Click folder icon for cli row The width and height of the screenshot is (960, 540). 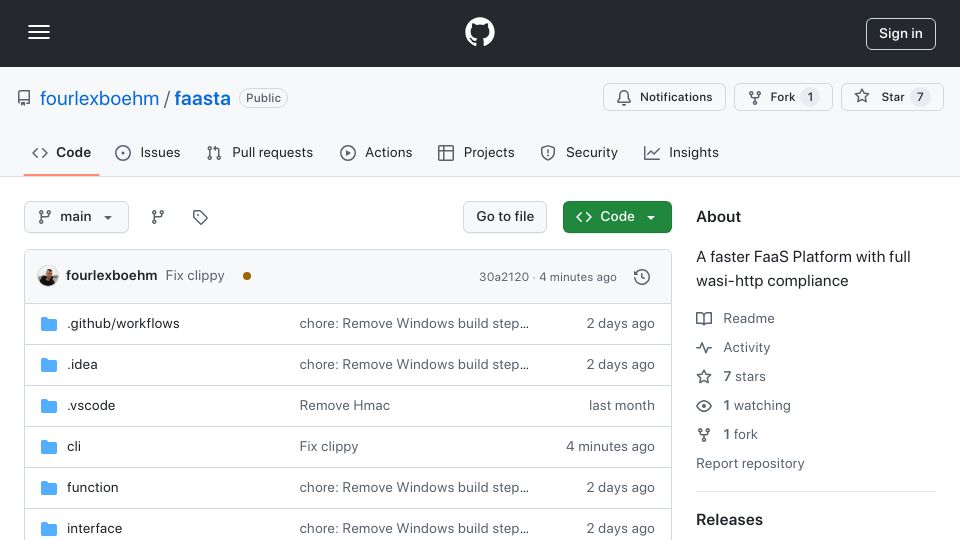coord(49,447)
